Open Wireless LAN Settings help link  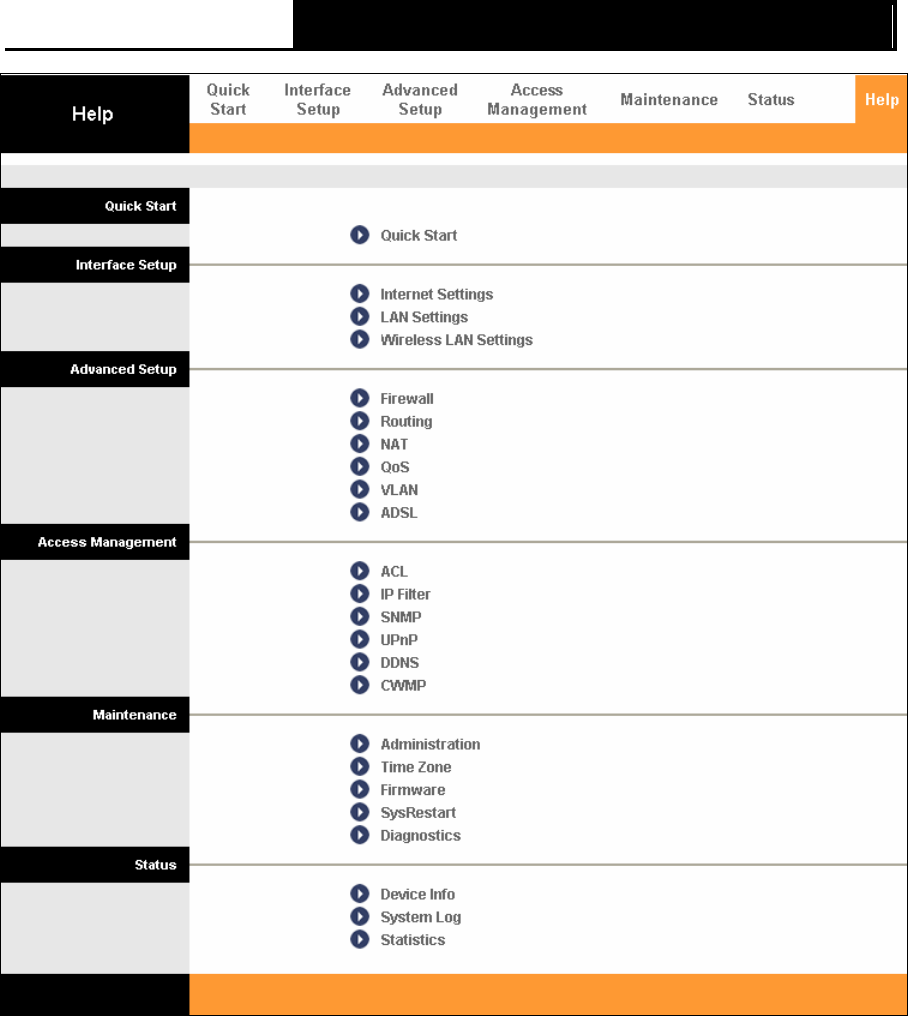[x=456, y=340]
